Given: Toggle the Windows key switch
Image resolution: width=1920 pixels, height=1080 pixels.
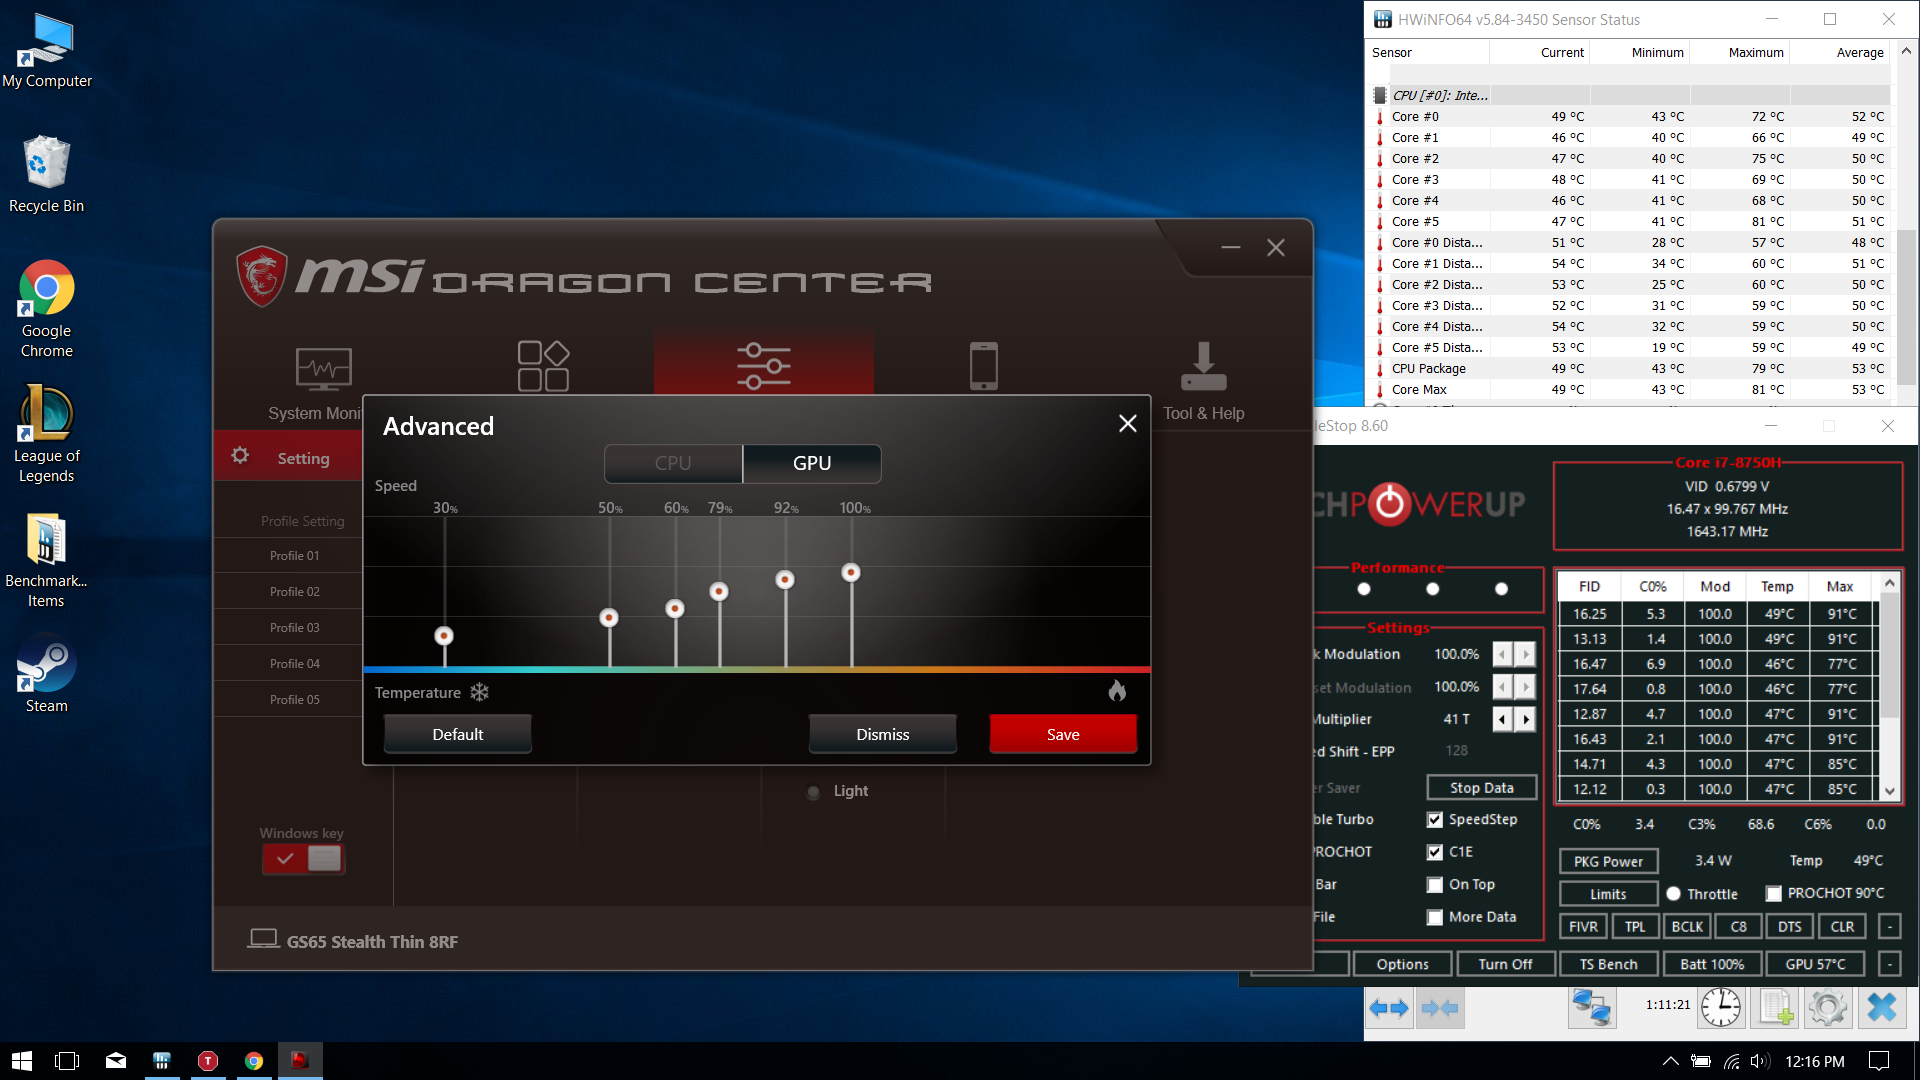Looking at the screenshot, I should tap(303, 858).
